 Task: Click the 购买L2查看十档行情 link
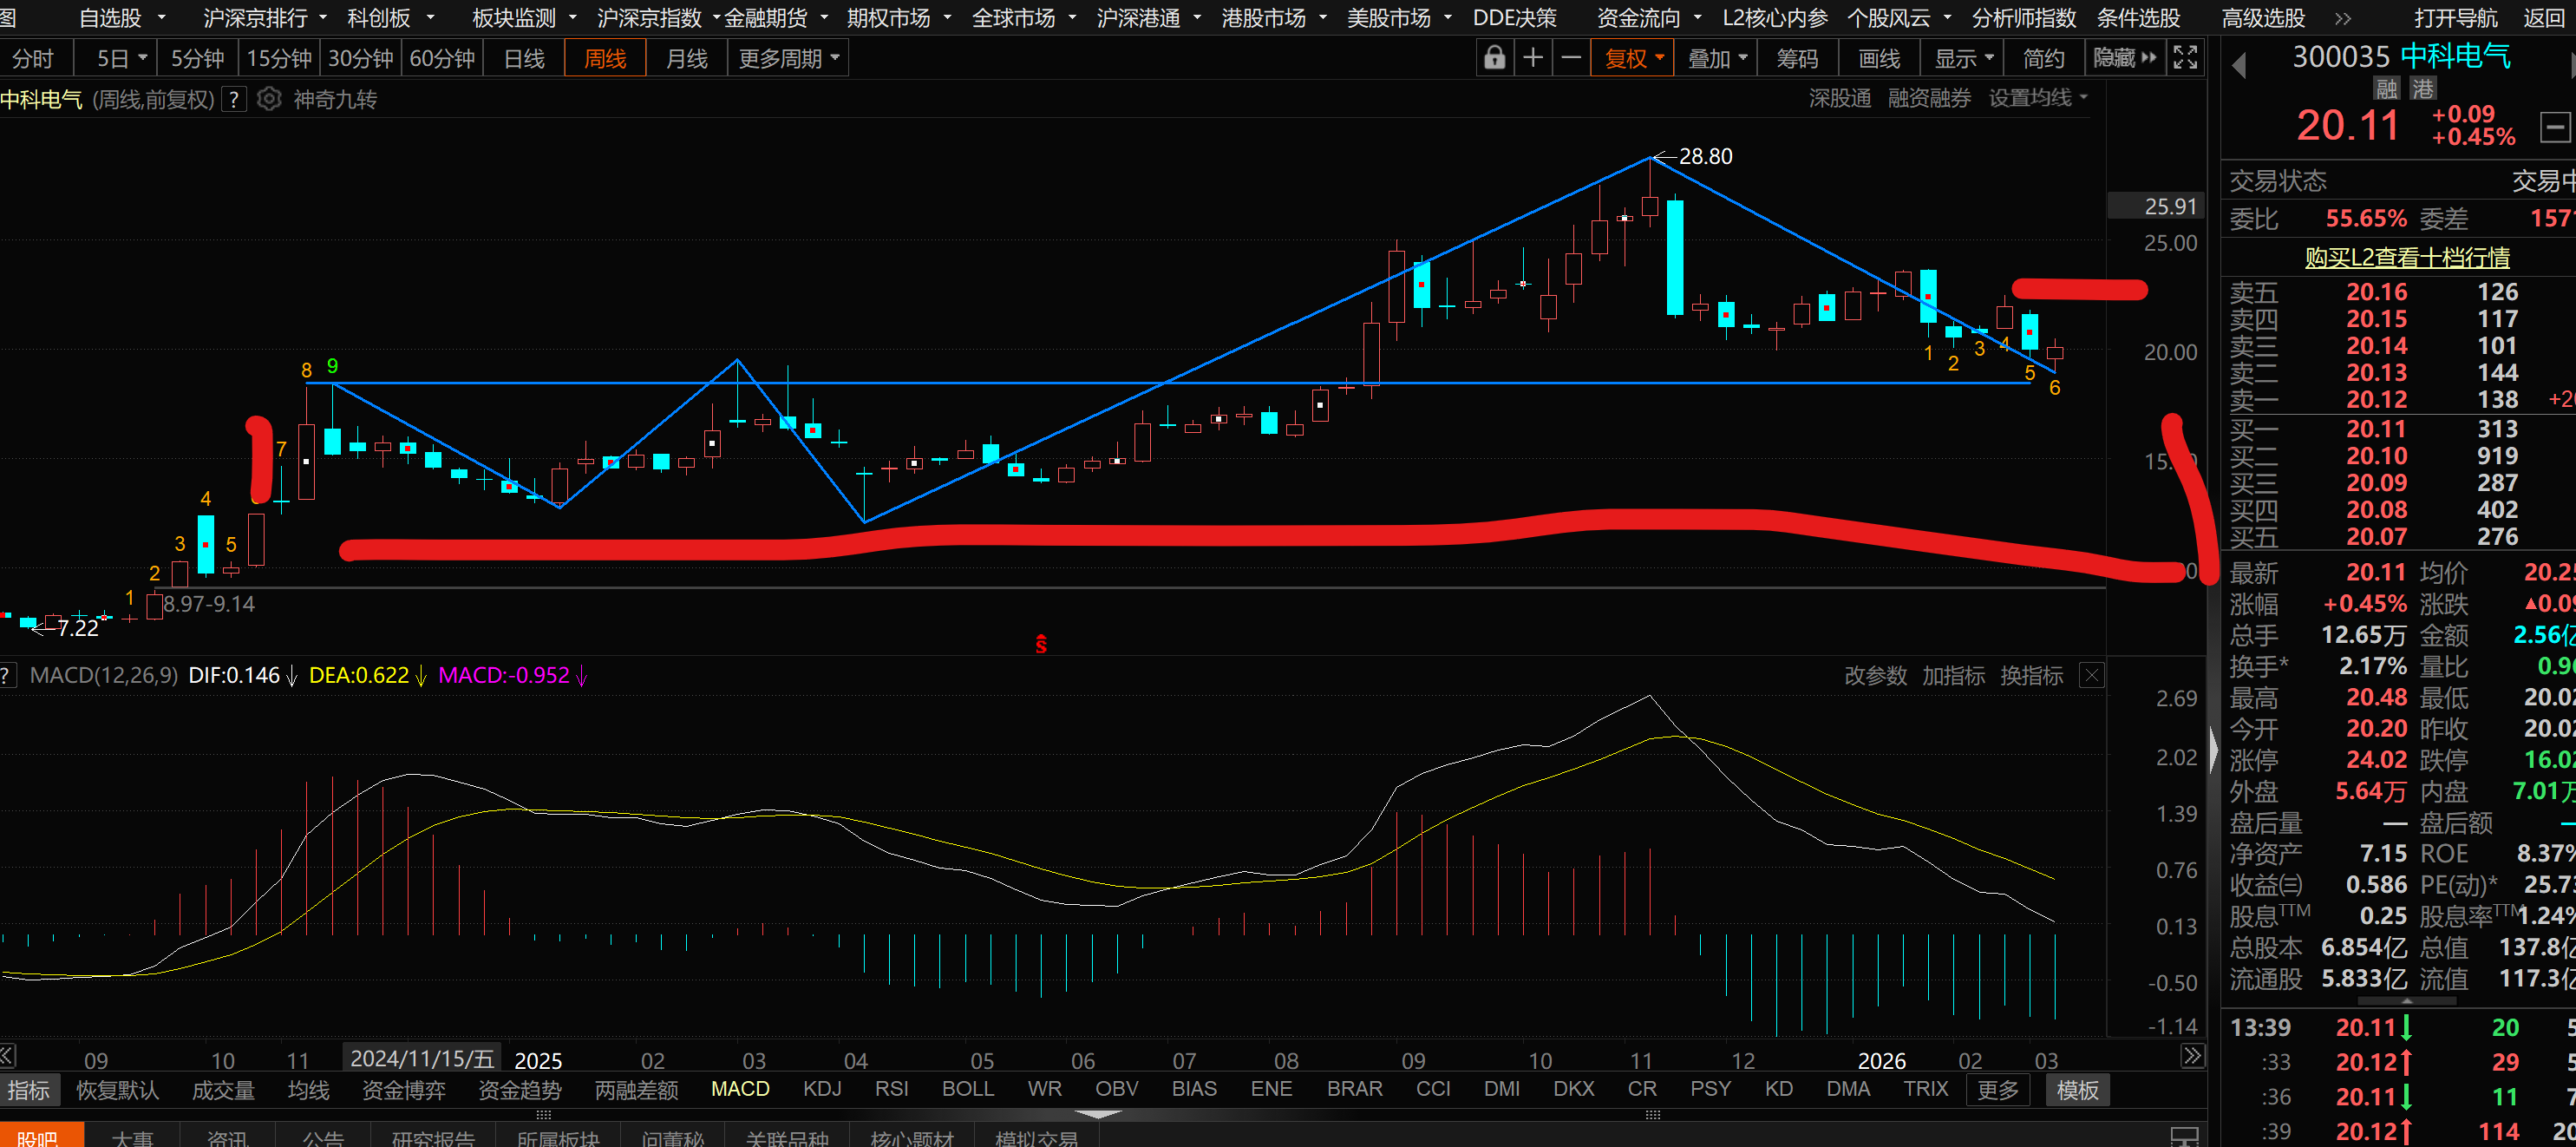(2407, 257)
